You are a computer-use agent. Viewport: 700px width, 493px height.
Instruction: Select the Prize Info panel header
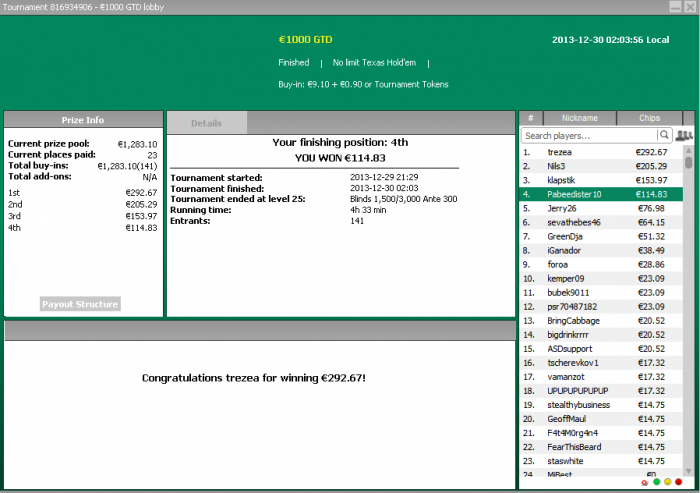click(82, 120)
